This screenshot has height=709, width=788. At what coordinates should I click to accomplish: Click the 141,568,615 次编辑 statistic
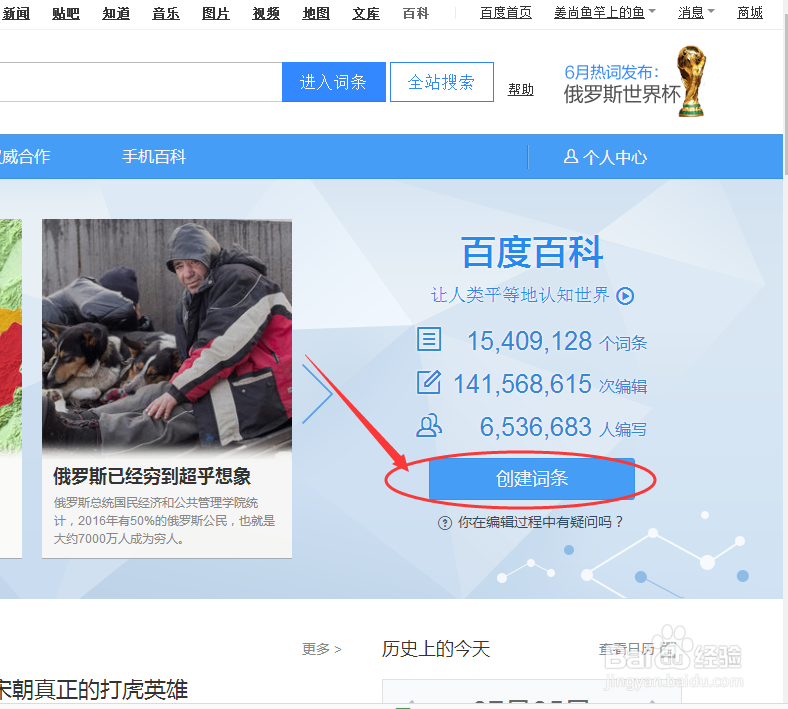coord(550,384)
